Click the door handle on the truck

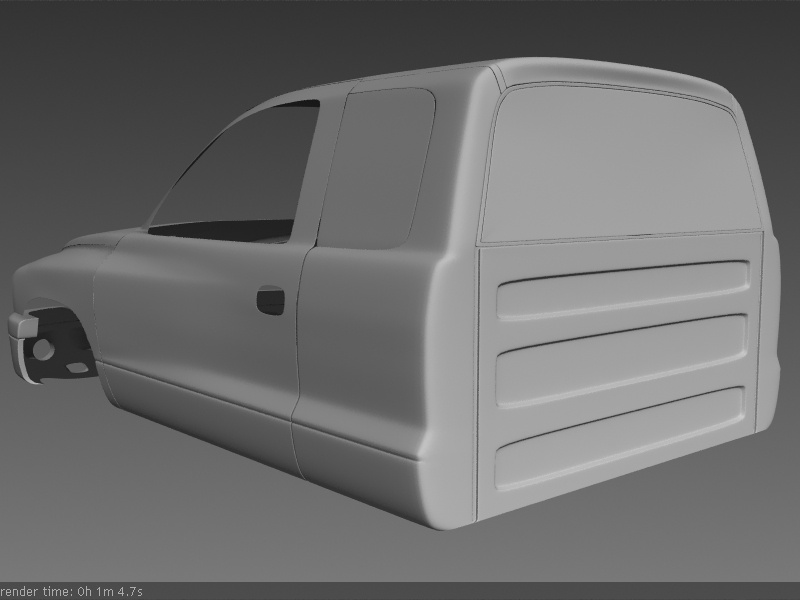pyautogui.click(x=270, y=300)
